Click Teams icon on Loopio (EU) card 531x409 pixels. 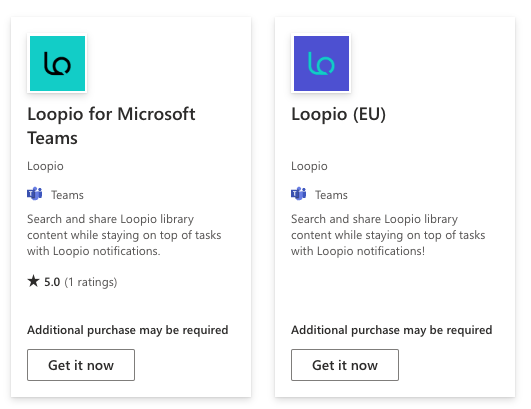pos(298,194)
